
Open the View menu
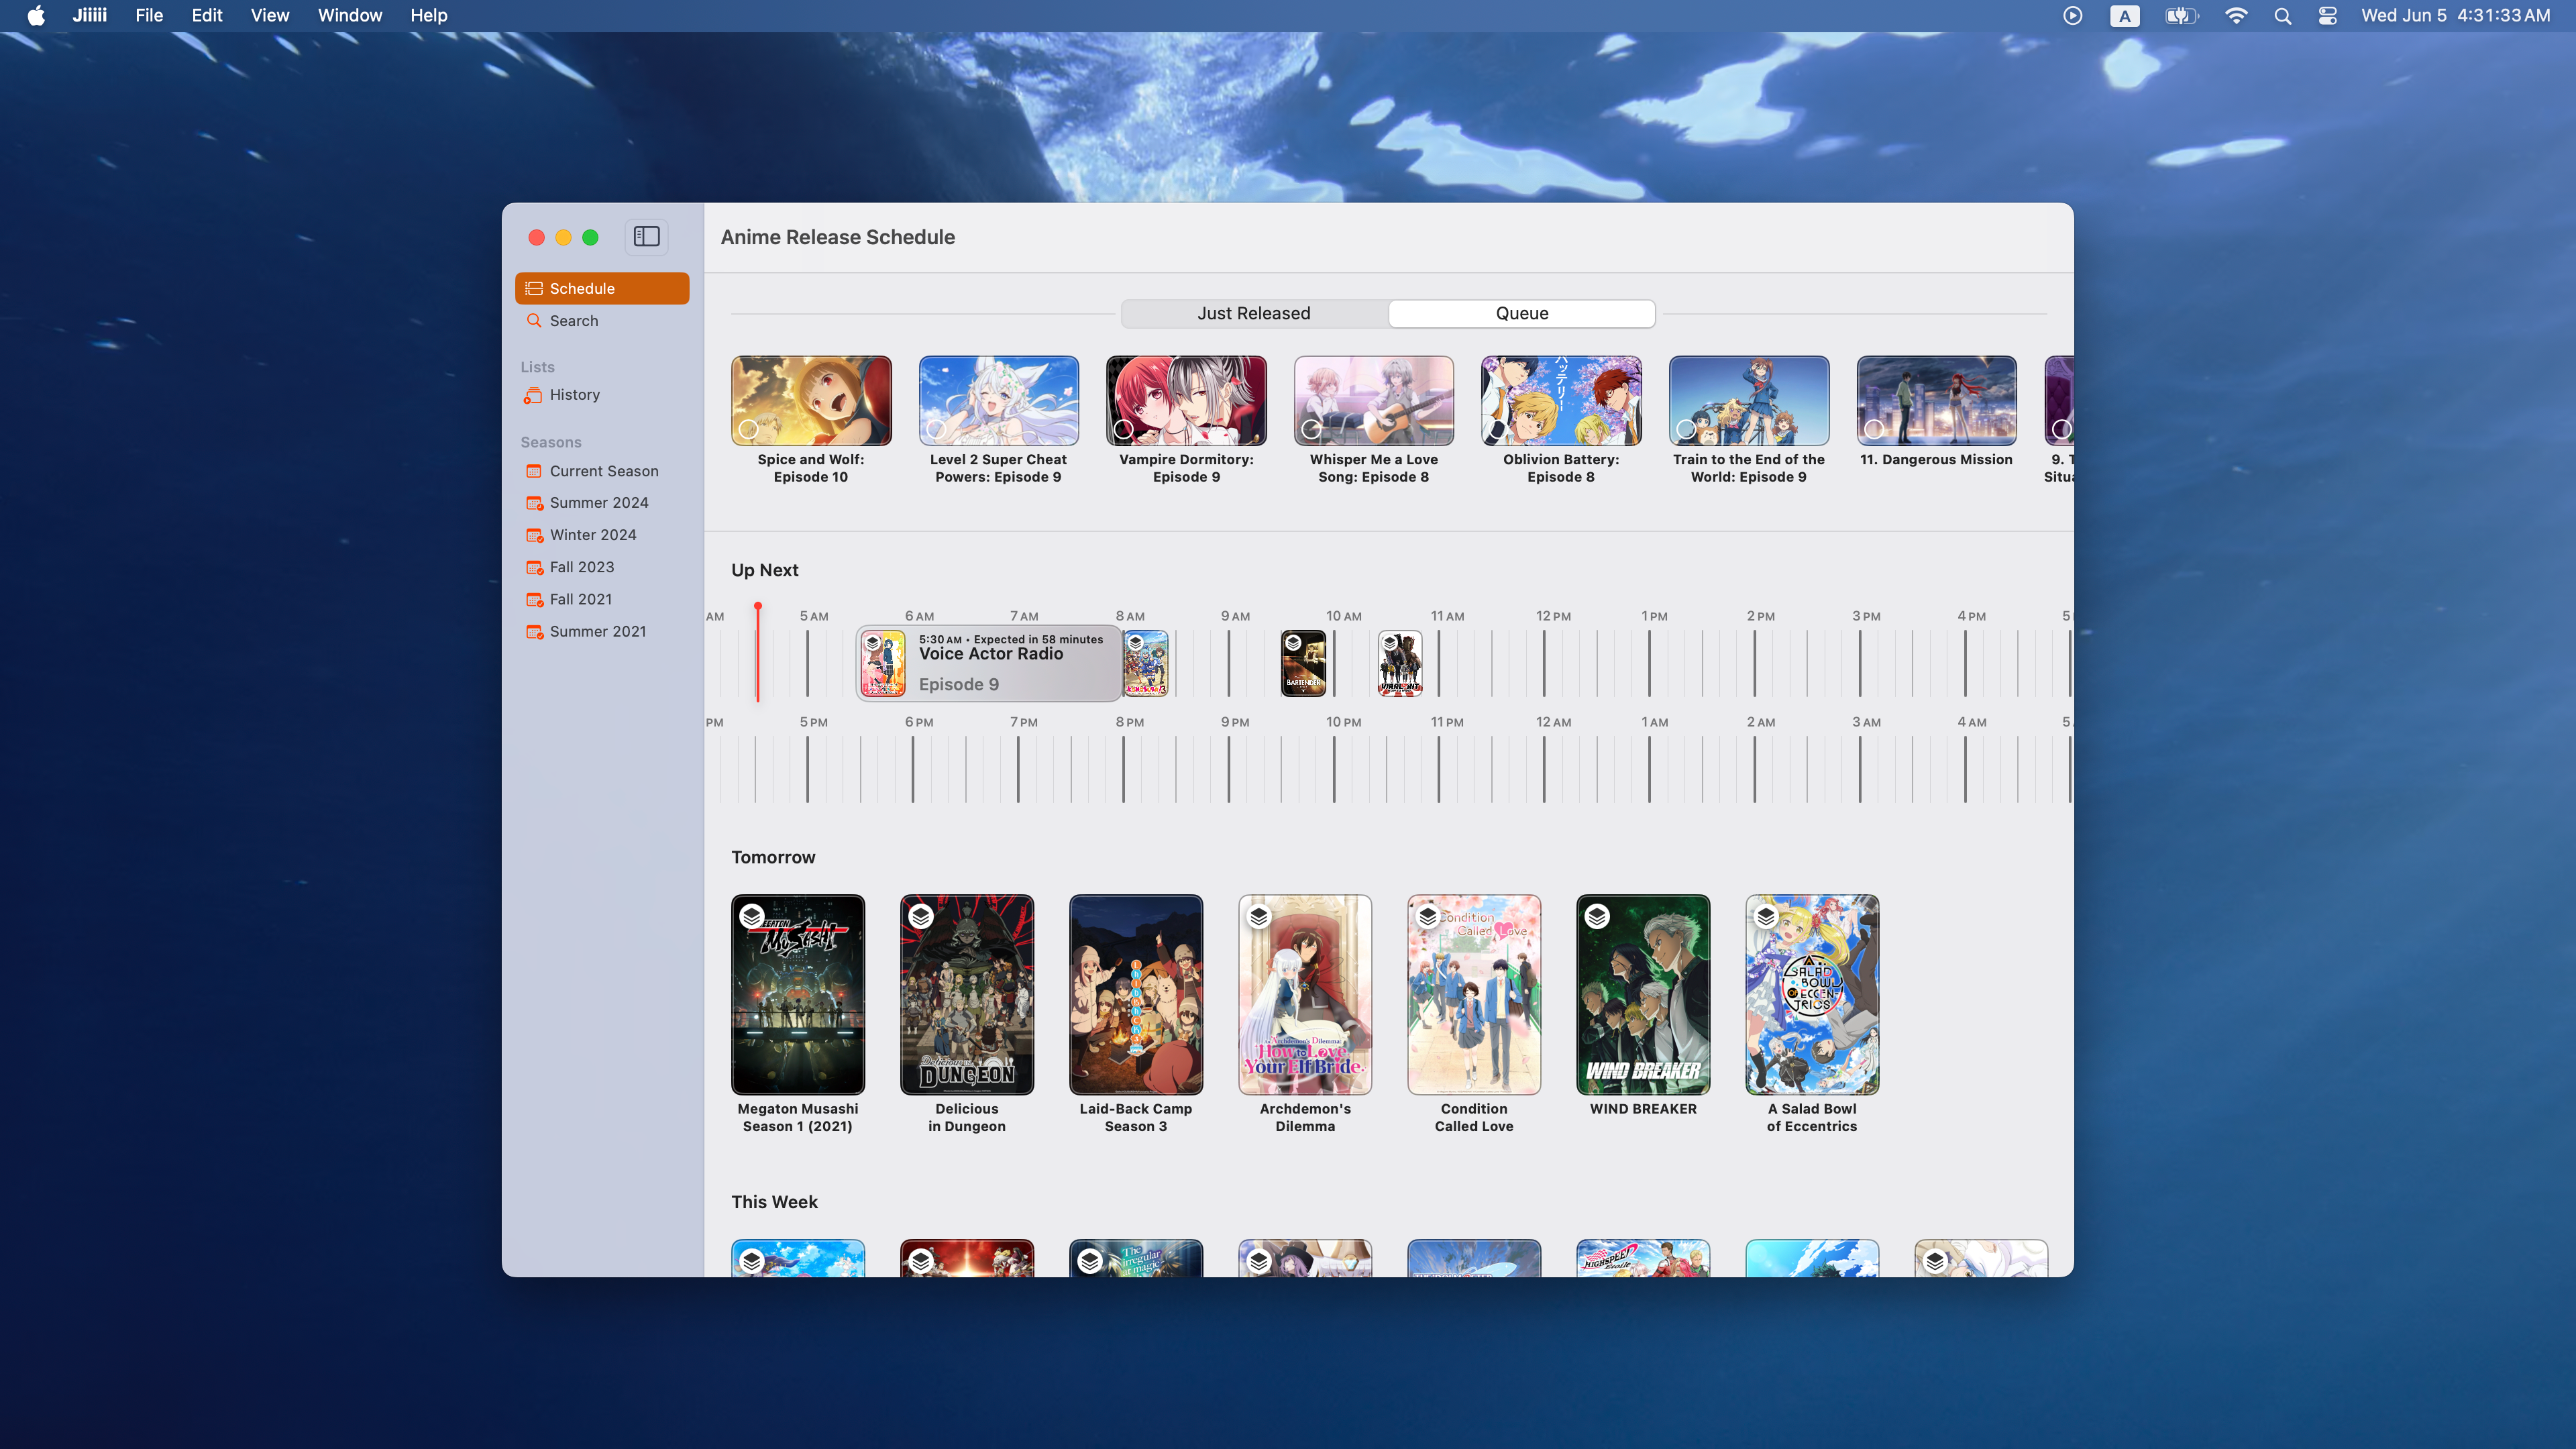click(x=269, y=15)
